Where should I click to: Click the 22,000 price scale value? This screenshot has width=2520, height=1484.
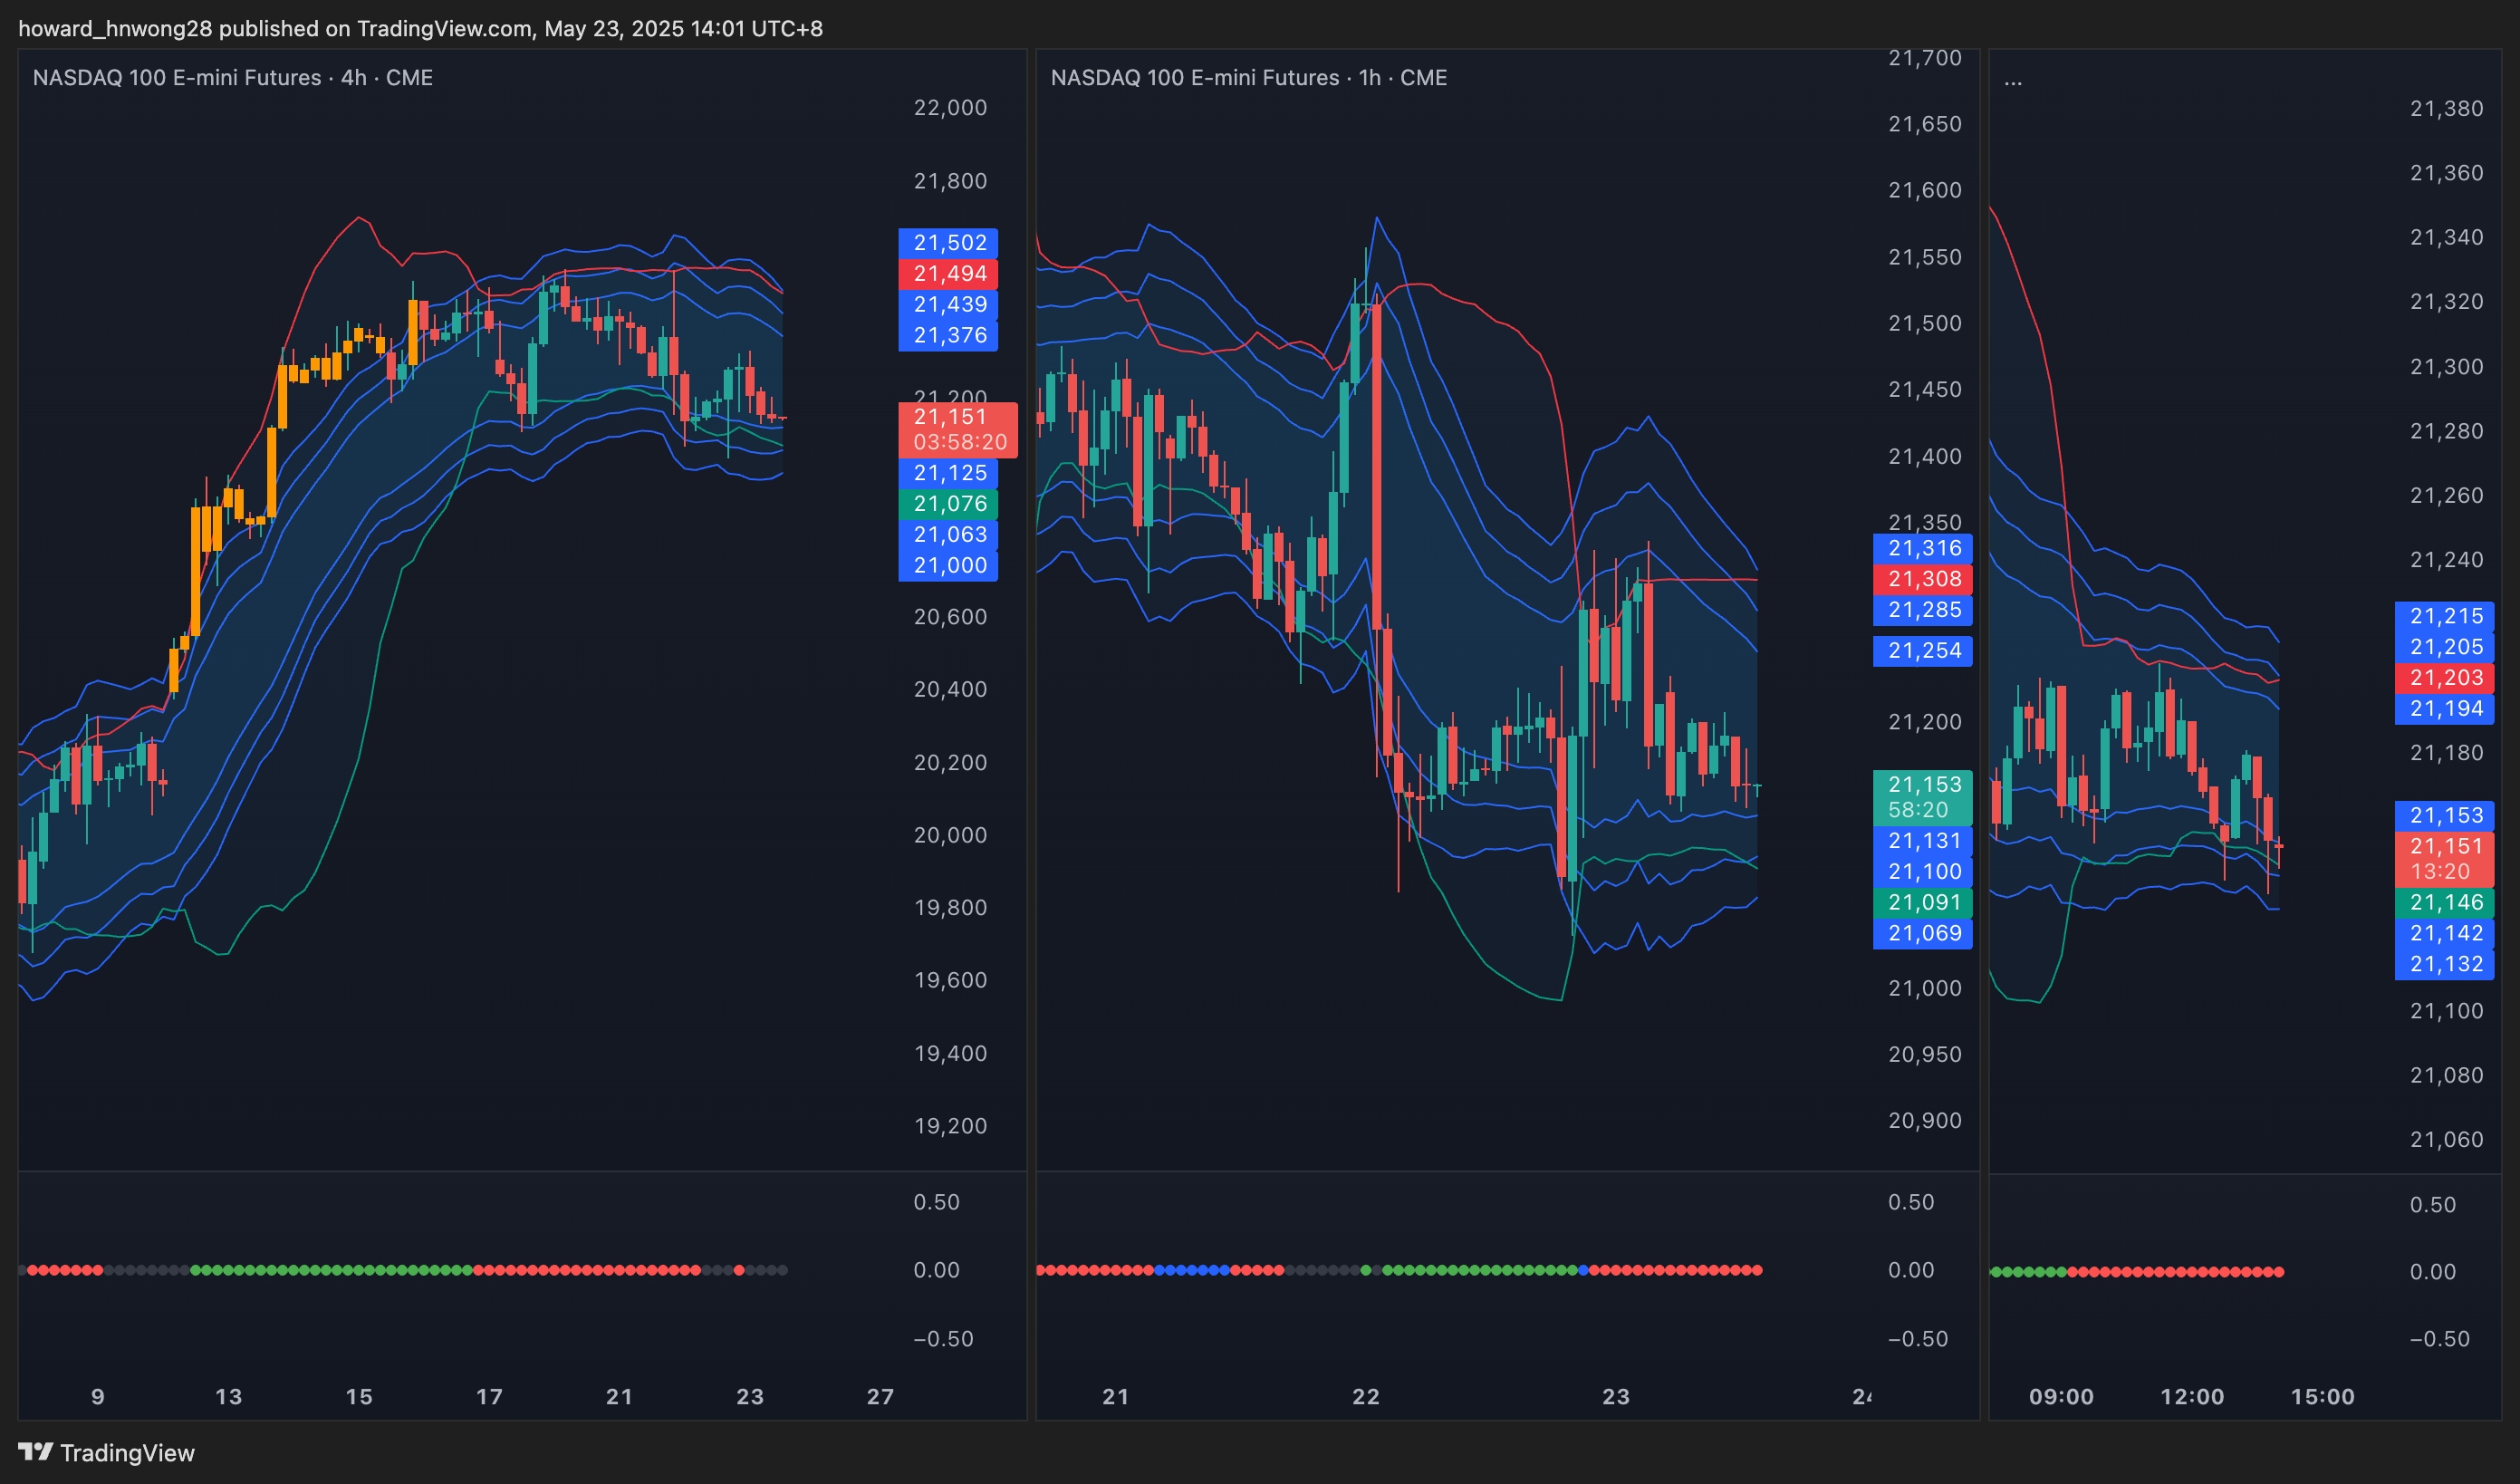coord(949,108)
